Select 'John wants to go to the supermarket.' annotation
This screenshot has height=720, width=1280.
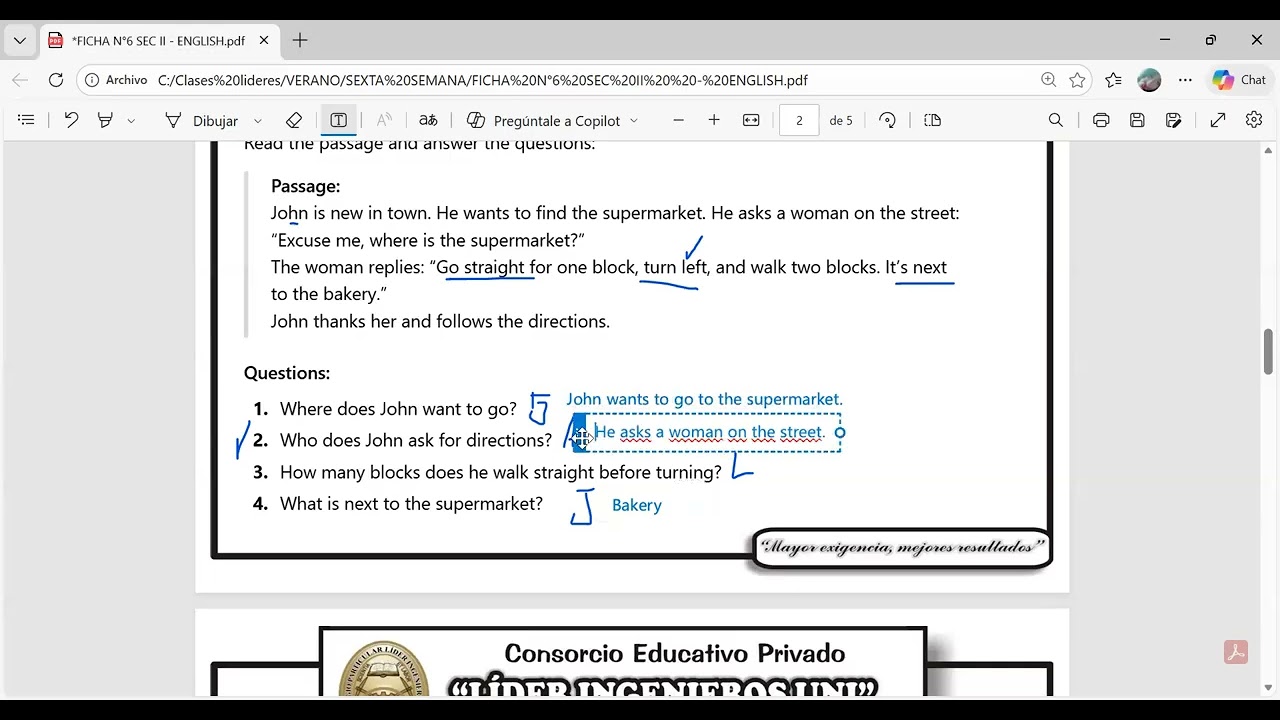pyautogui.click(x=704, y=399)
